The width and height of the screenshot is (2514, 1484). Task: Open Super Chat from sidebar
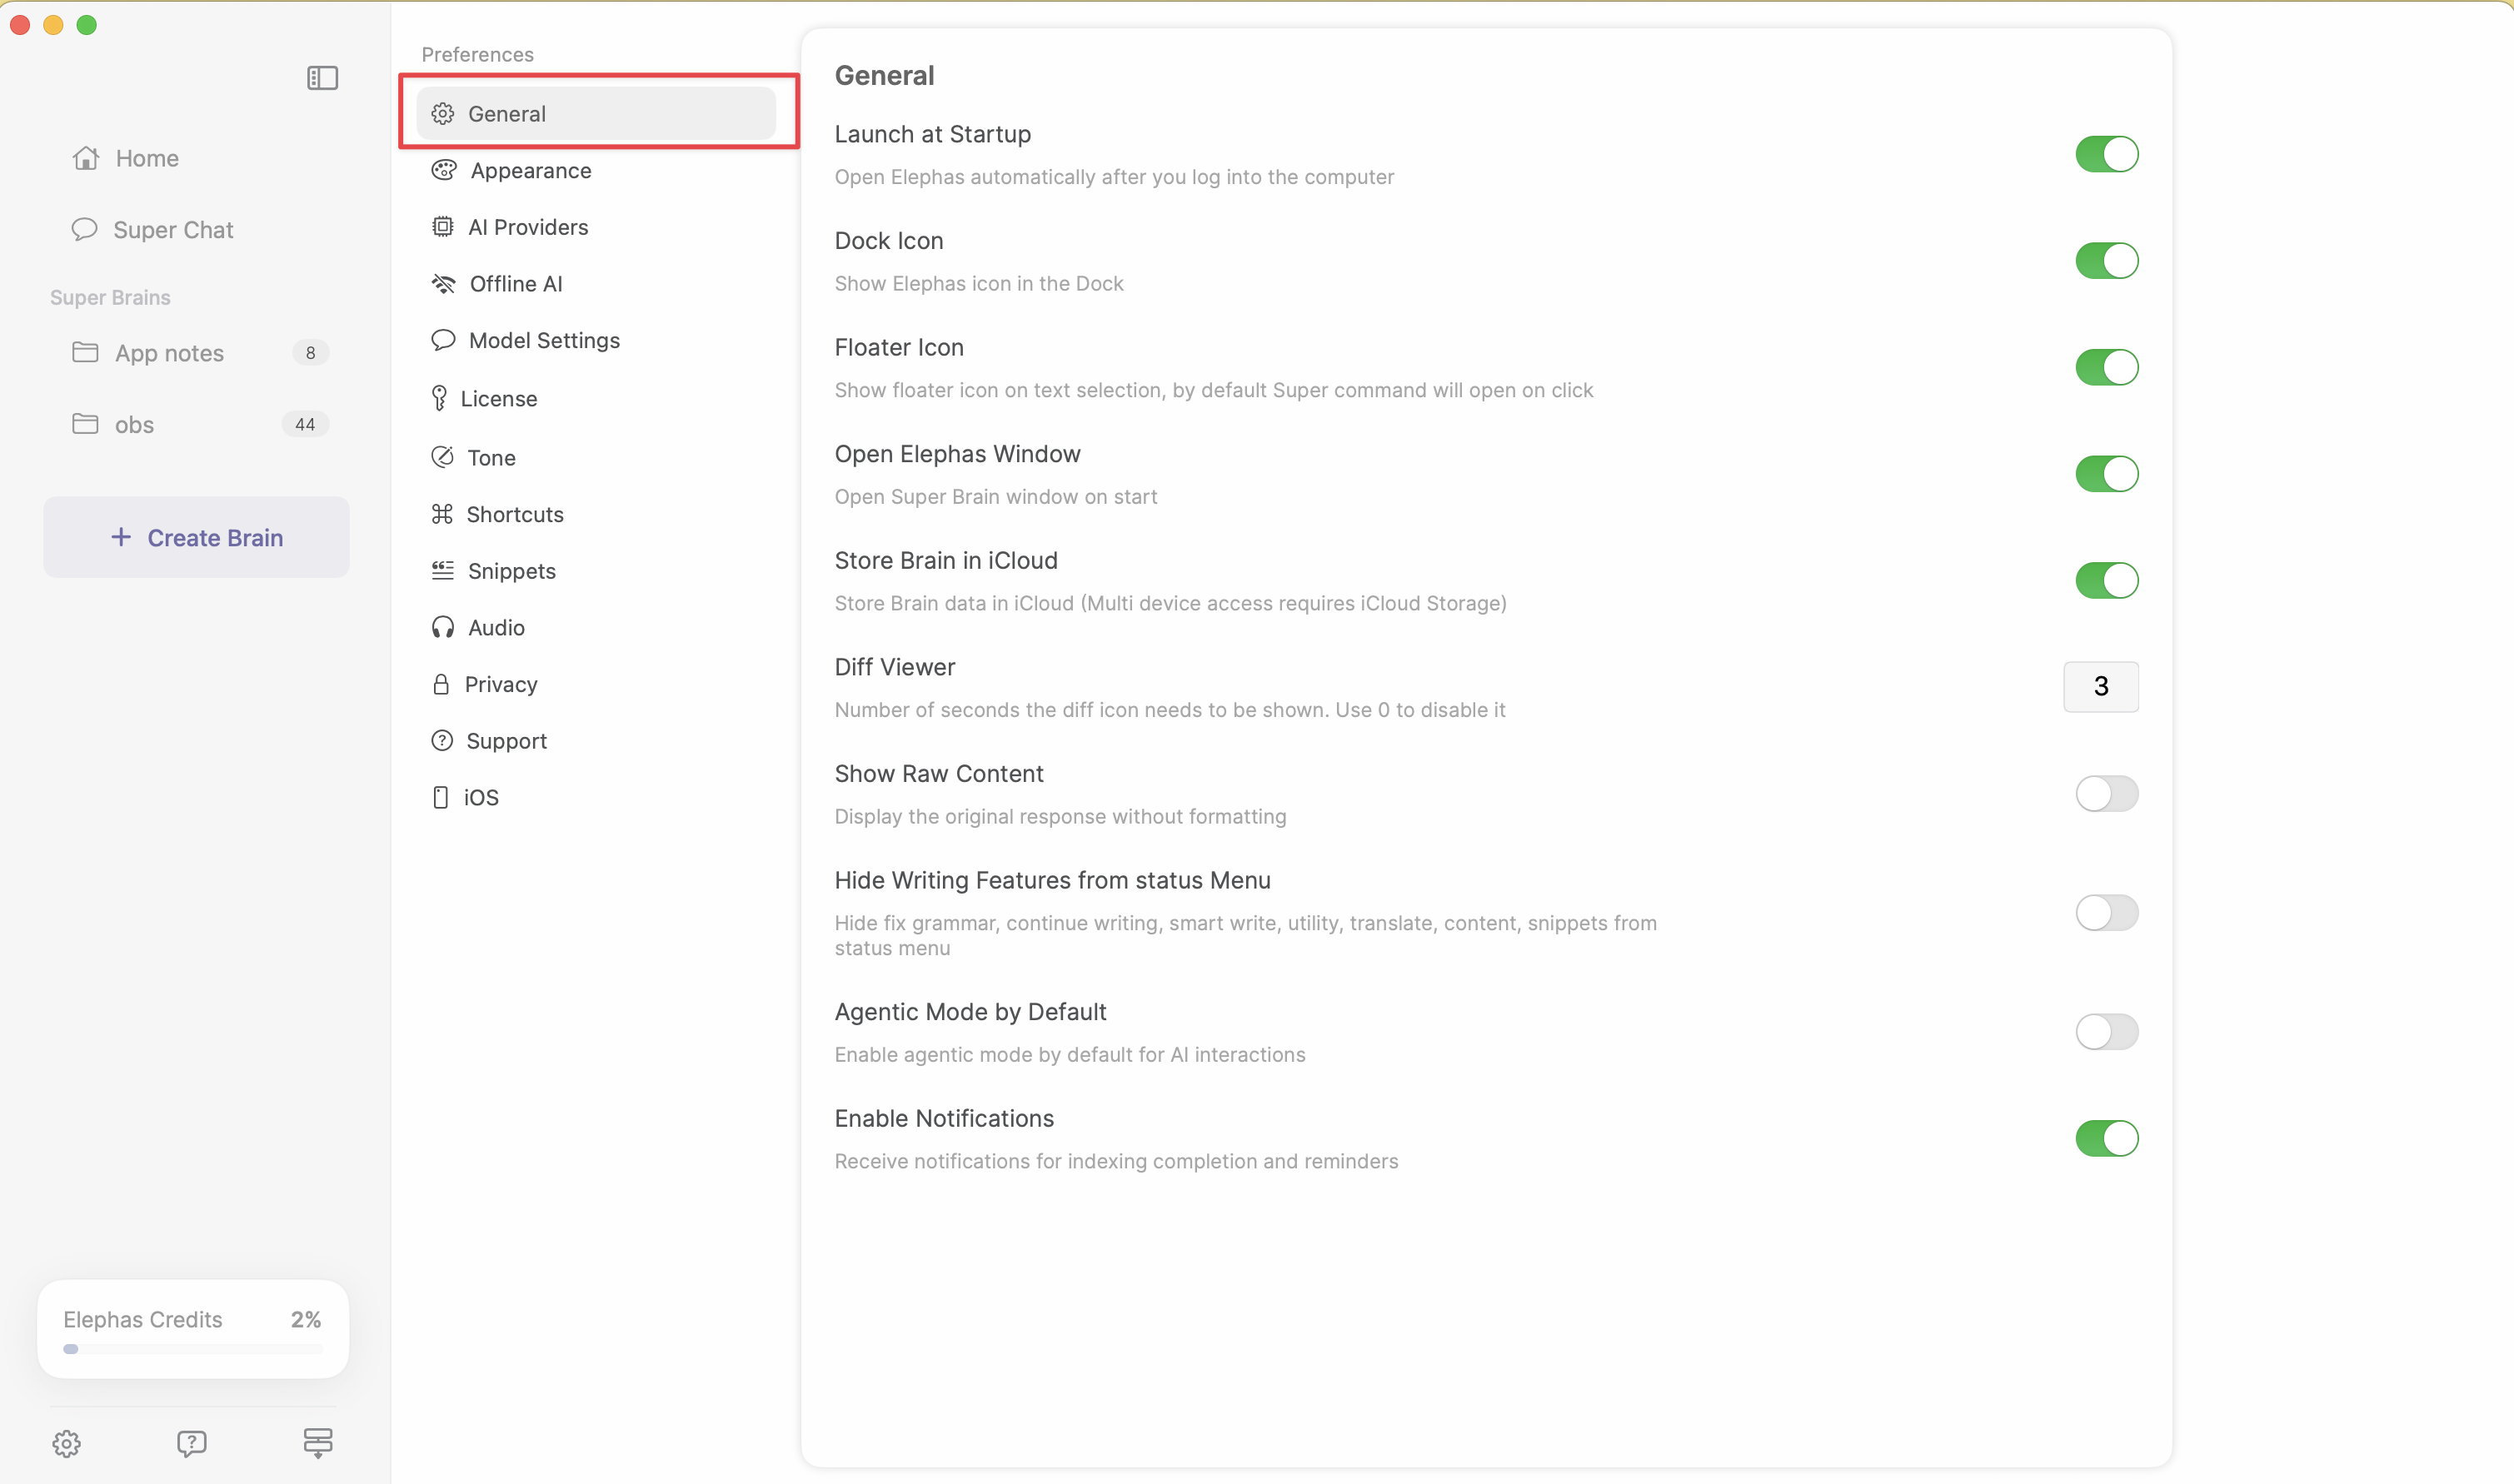(x=196, y=229)
